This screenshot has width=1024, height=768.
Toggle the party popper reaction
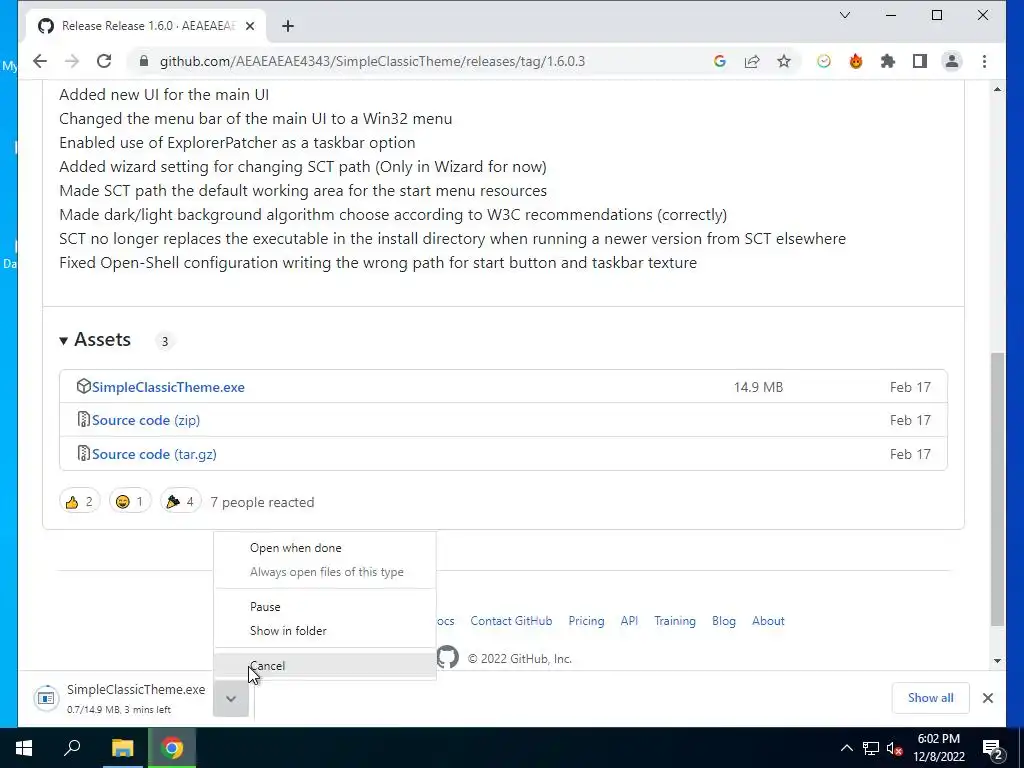tap(180, 502)
